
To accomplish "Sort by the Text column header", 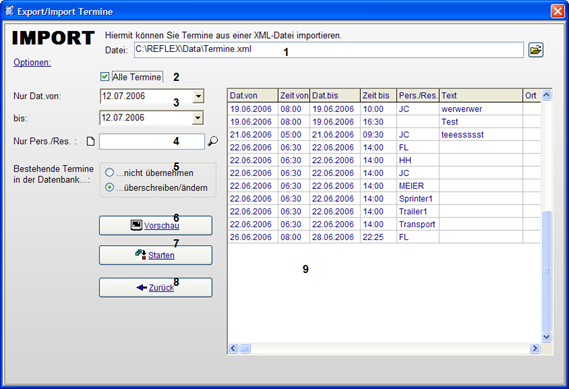I will (x=481, y=95).
